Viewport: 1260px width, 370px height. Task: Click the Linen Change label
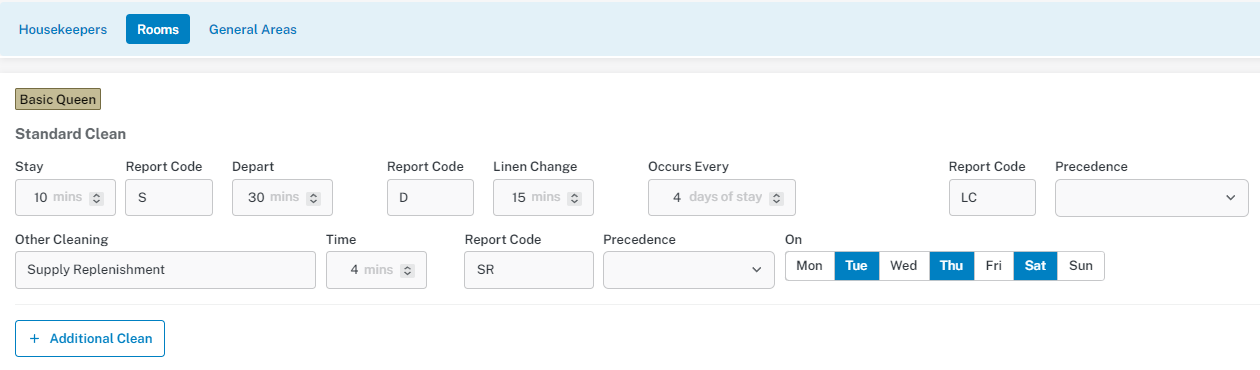pos(535,167)
